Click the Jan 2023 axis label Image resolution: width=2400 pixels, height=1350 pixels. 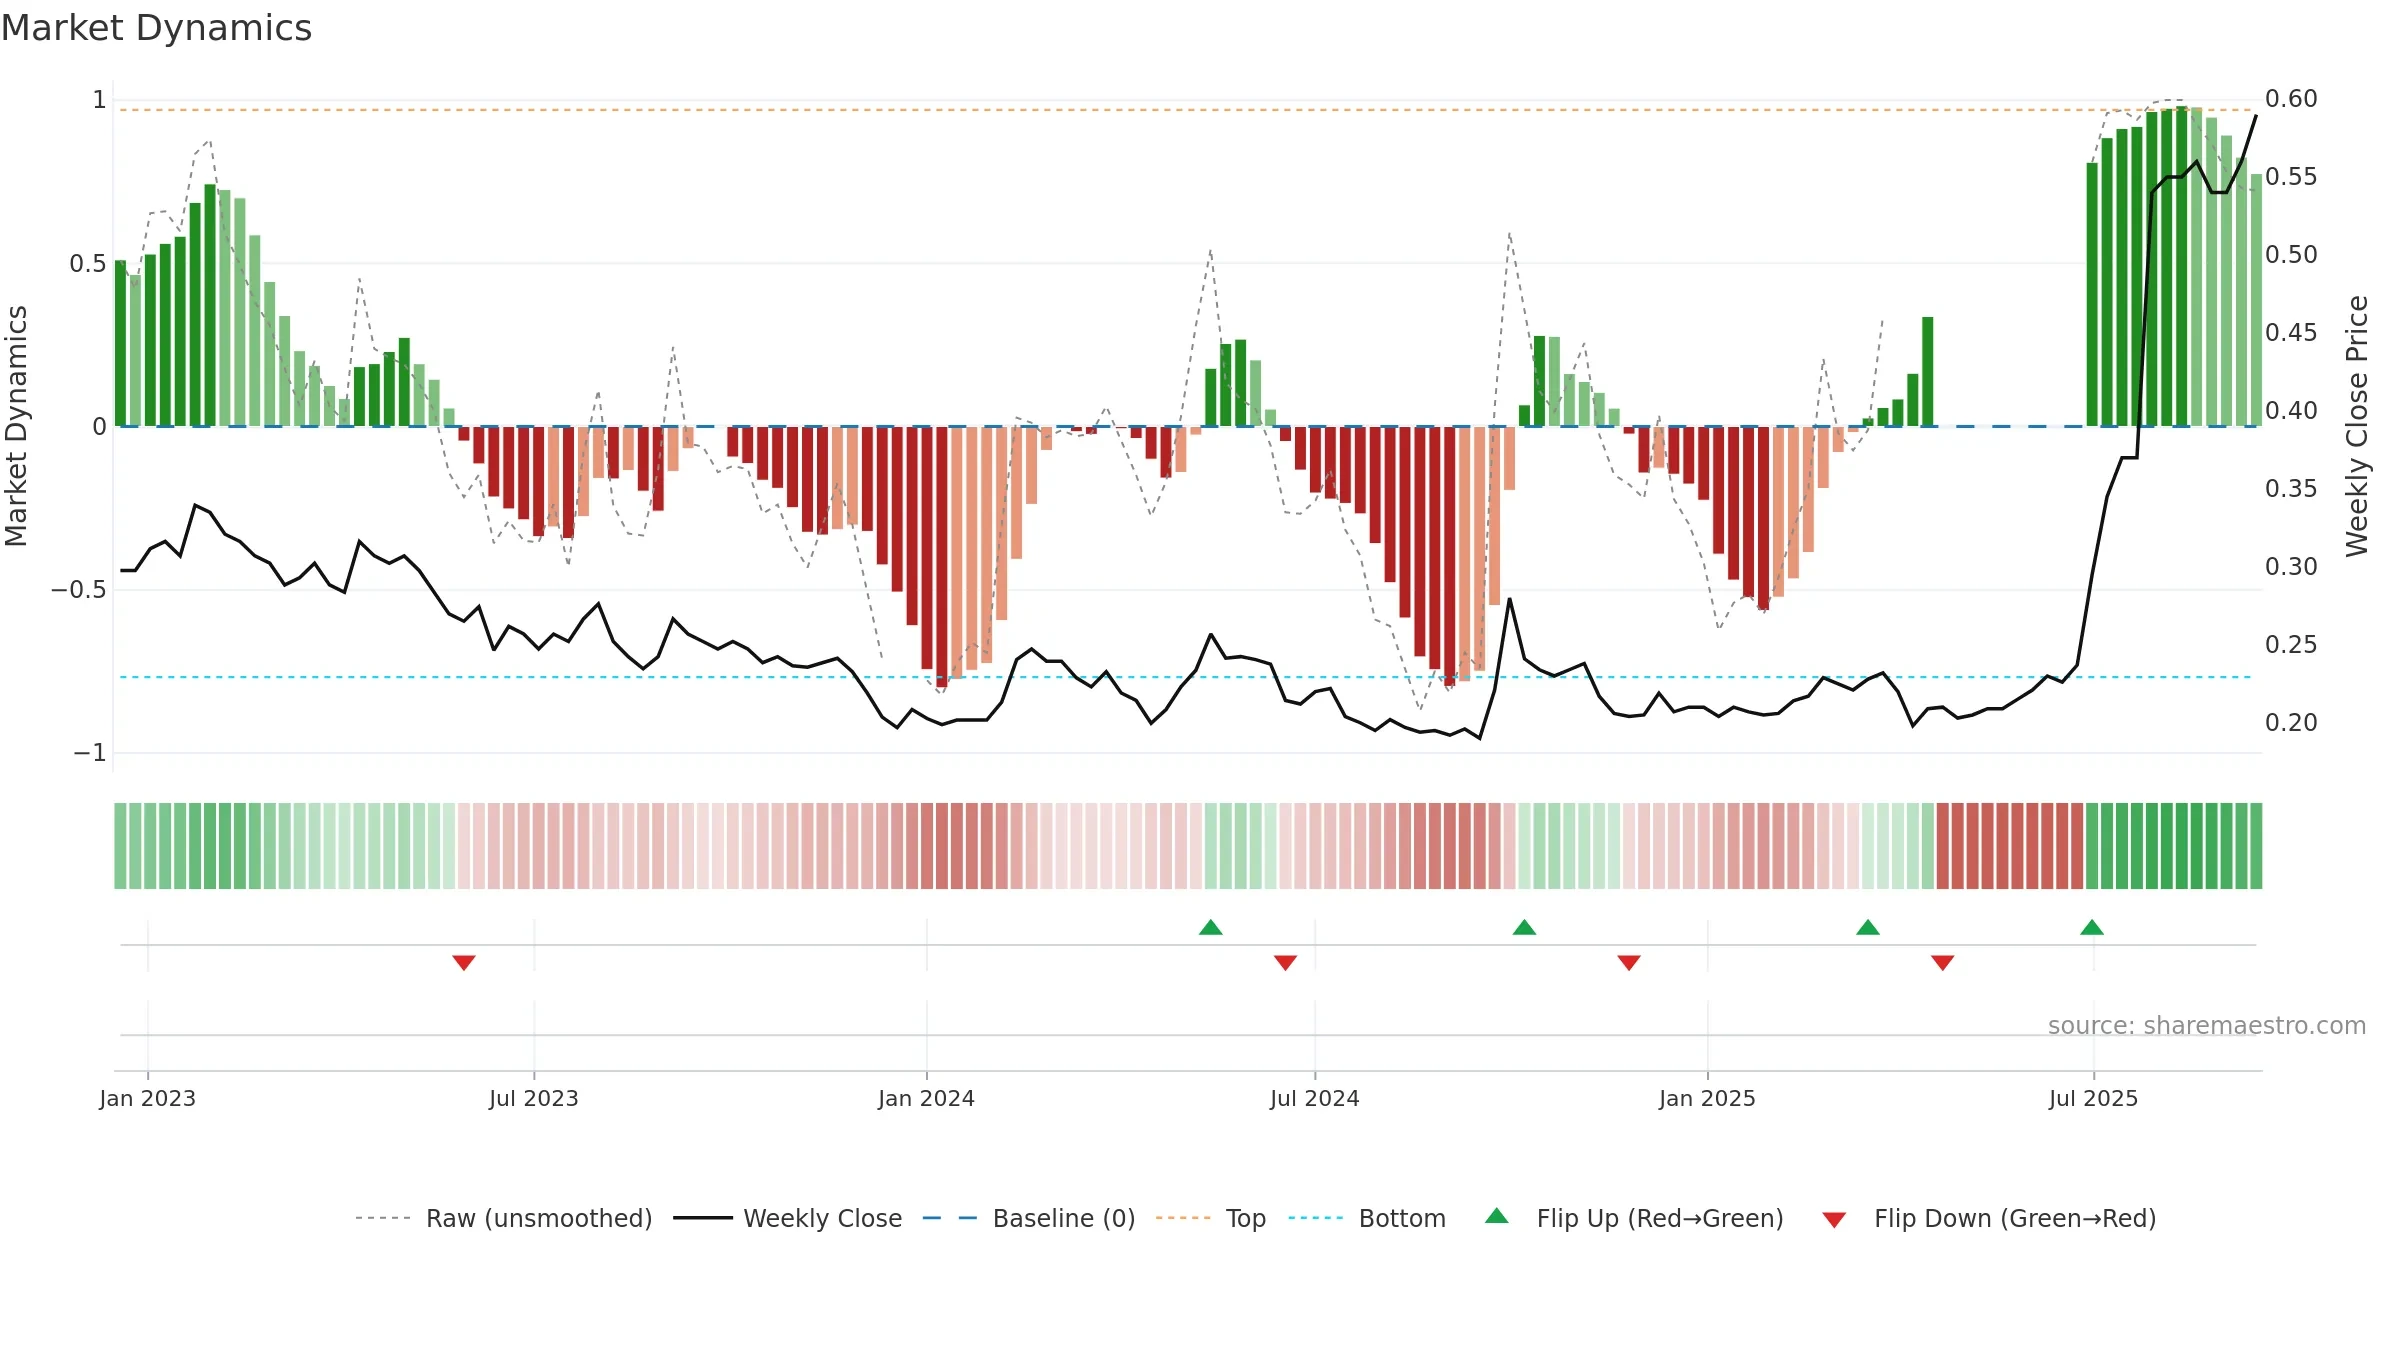148,1098
